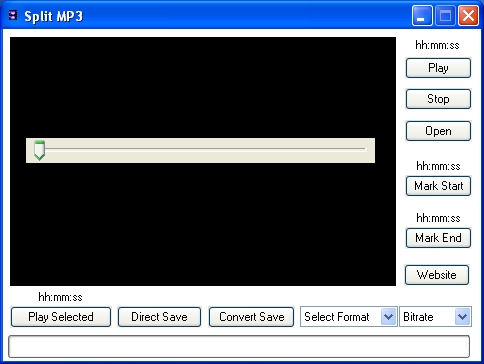Expand the Bitrate dropdown arrow
Image resolution: width=484 pixels, height=364 pixels.
(x=462, y=317)
